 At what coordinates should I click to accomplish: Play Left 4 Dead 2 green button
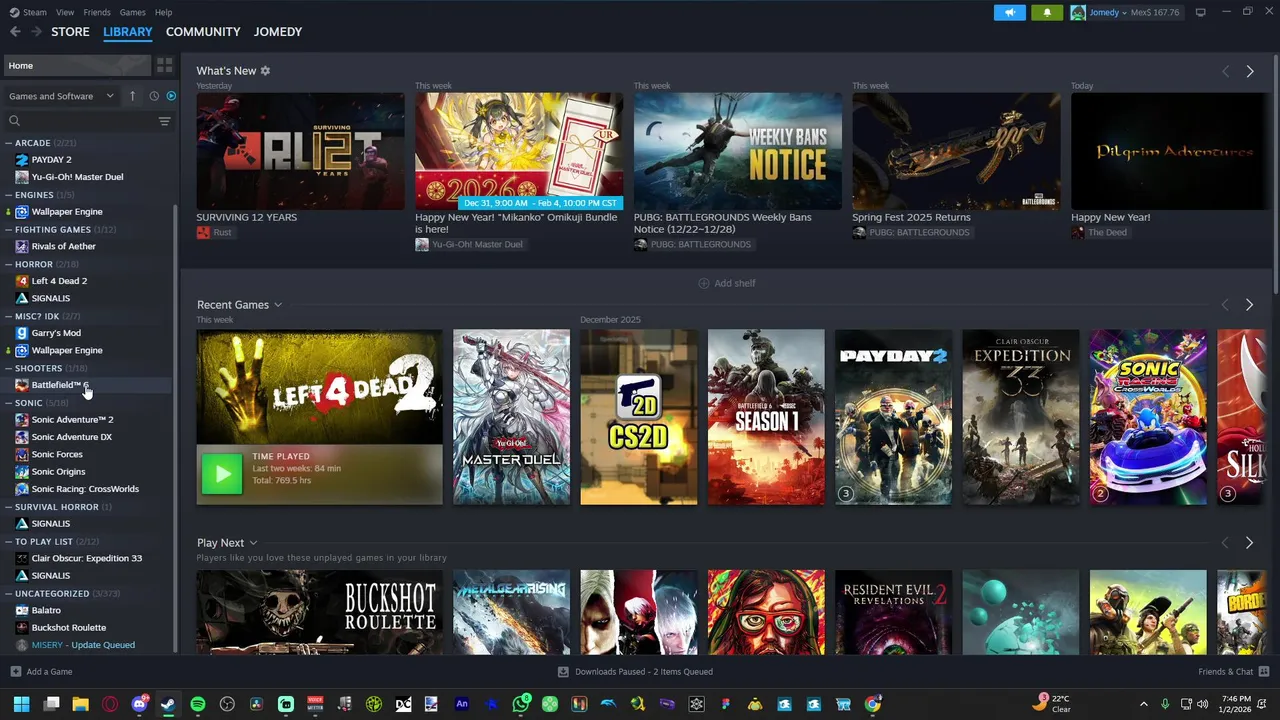click(x=222, y=474)
